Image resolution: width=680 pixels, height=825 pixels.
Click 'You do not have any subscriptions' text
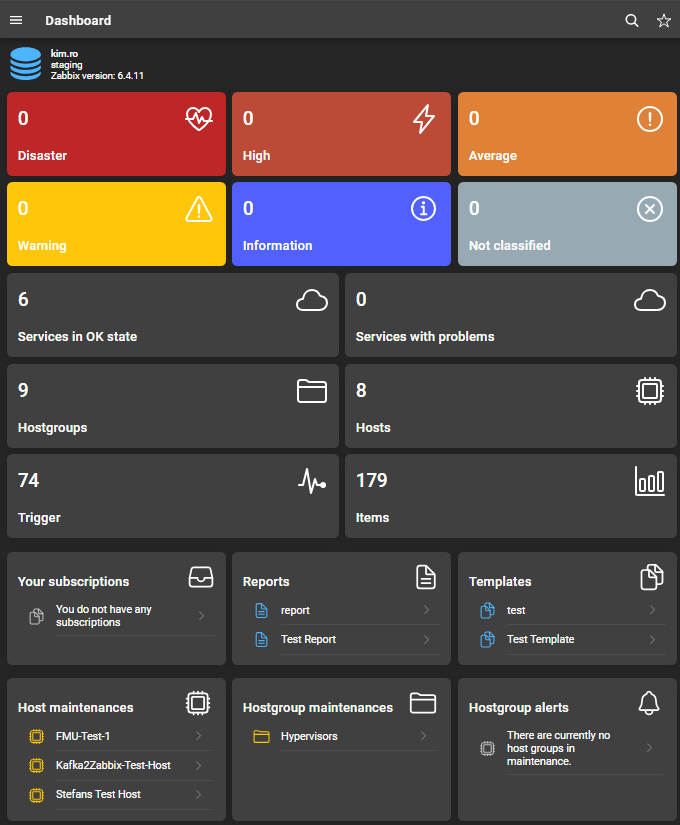[104, 616]
